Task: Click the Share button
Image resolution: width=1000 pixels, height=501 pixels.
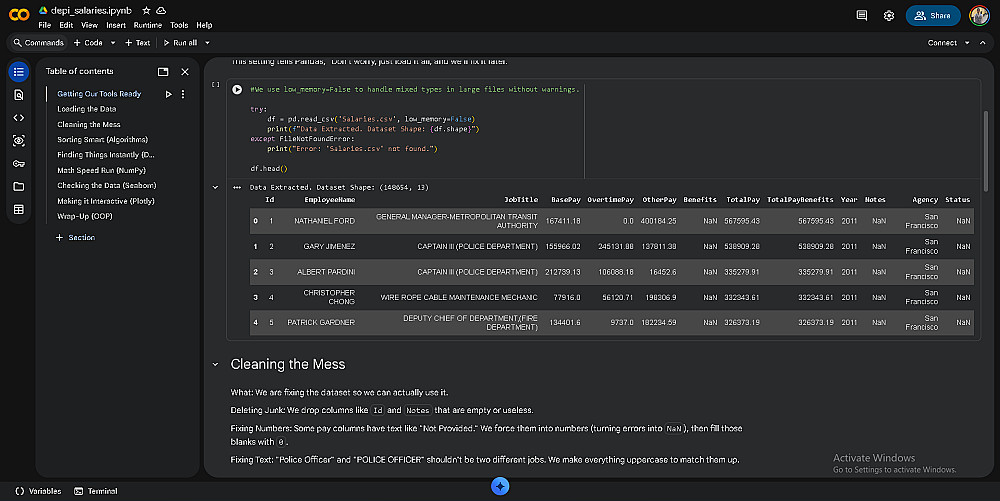Action: [932, 16]
